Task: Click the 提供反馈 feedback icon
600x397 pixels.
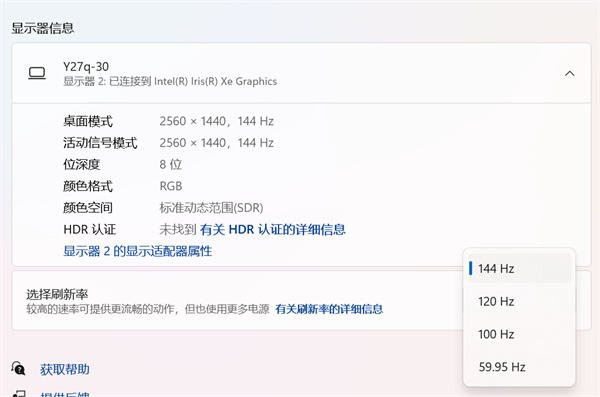Action: (x=19, y=394)
